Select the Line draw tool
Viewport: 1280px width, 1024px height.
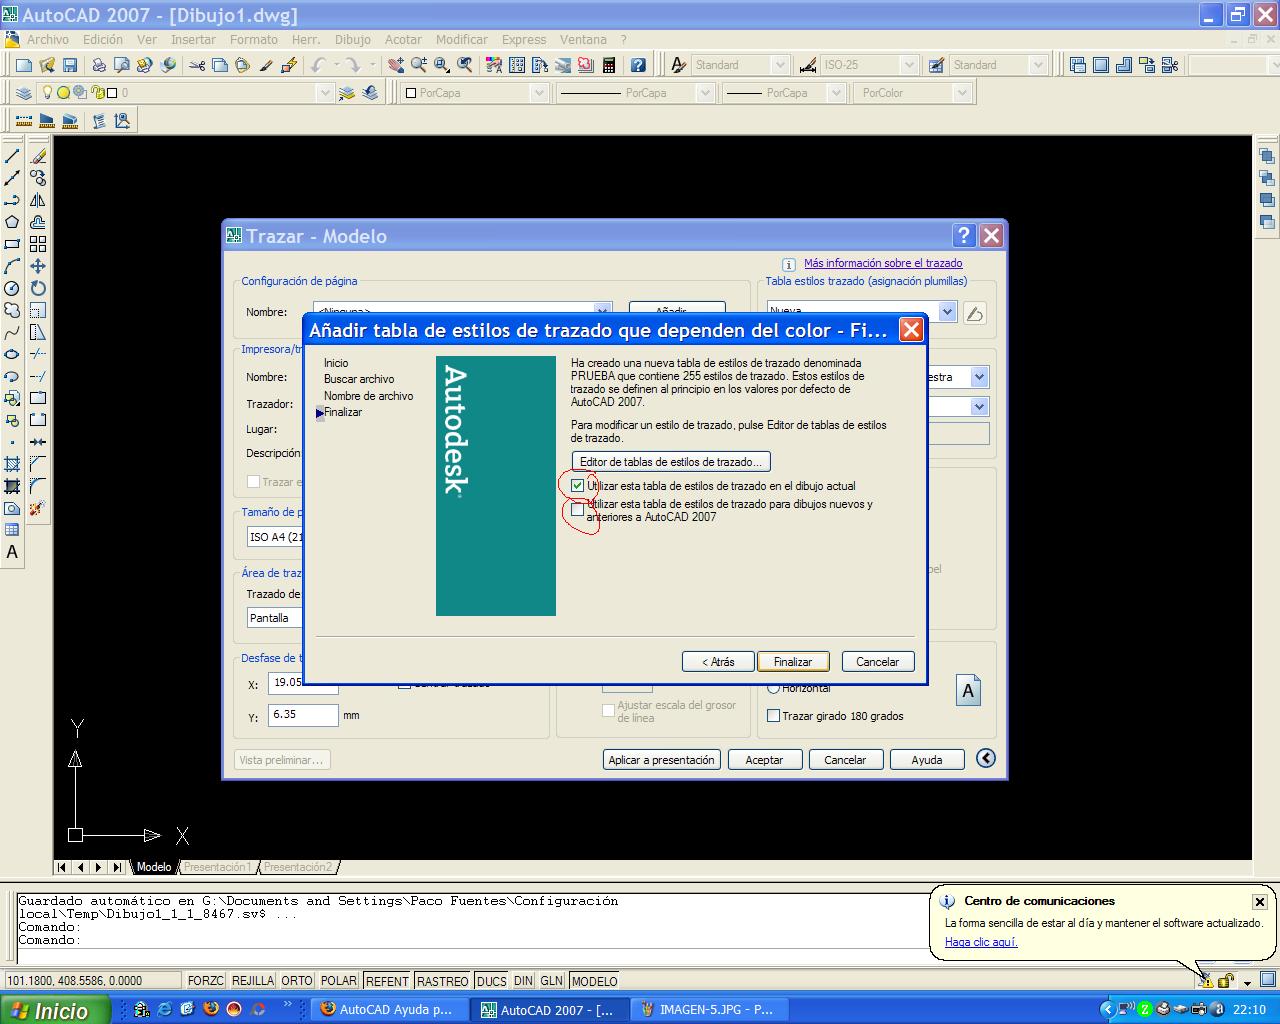click(12, 156)
